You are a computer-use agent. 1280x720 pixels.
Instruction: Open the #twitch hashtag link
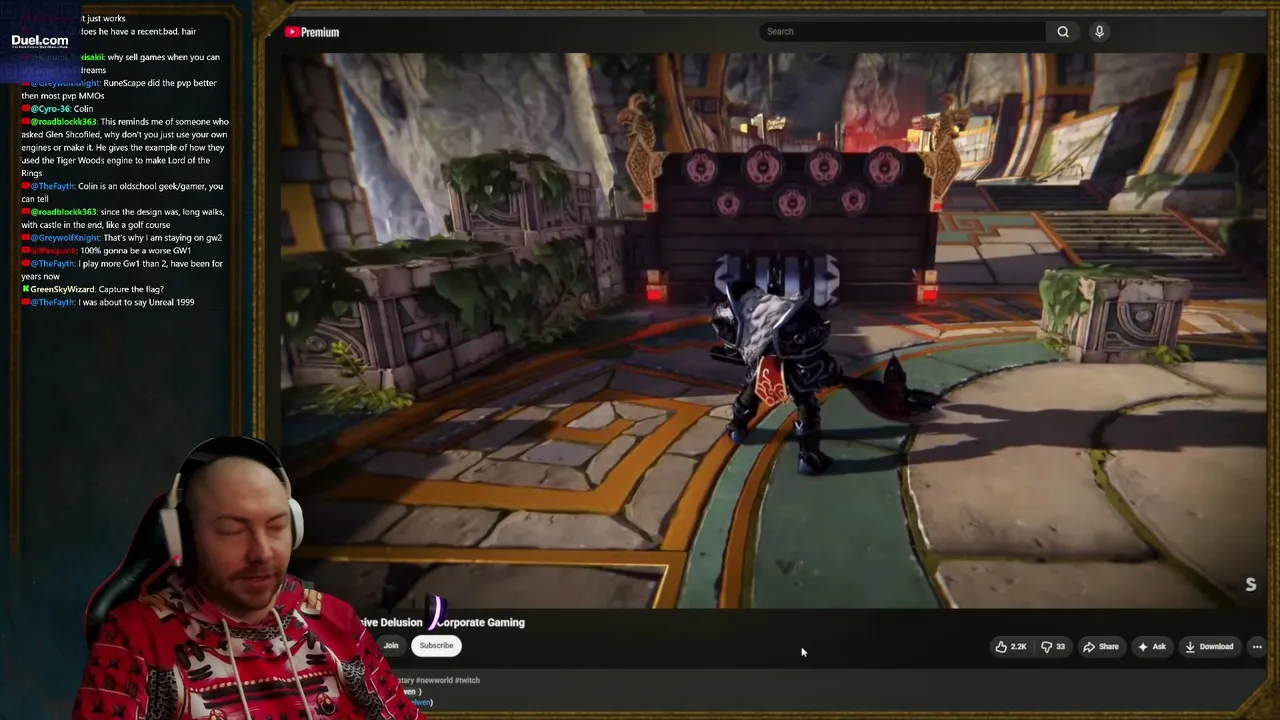point(467,680)
